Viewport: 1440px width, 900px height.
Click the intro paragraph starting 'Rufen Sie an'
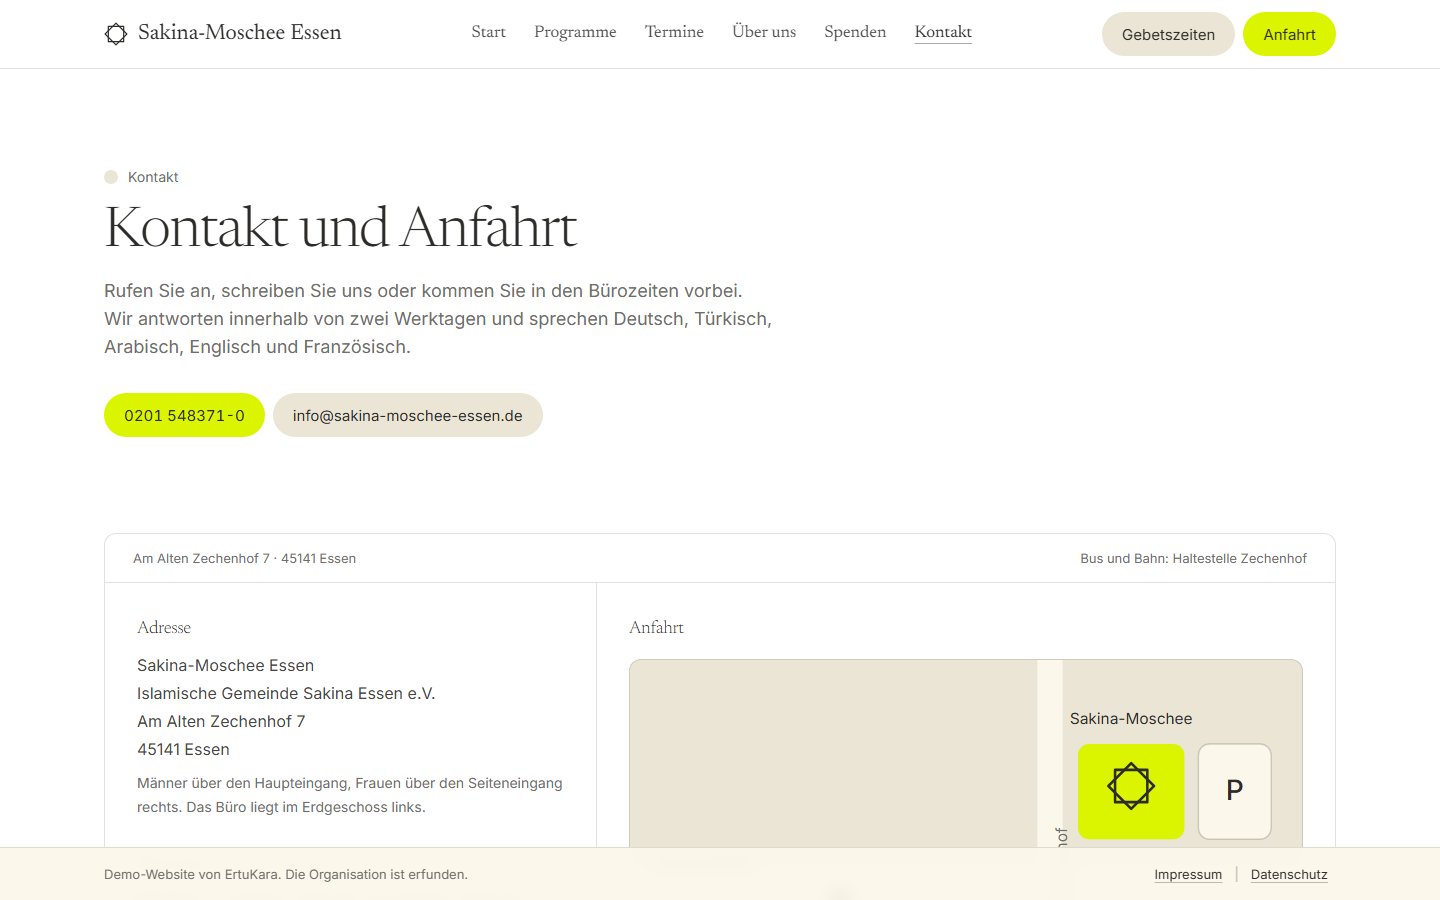(x=438, y=319)
